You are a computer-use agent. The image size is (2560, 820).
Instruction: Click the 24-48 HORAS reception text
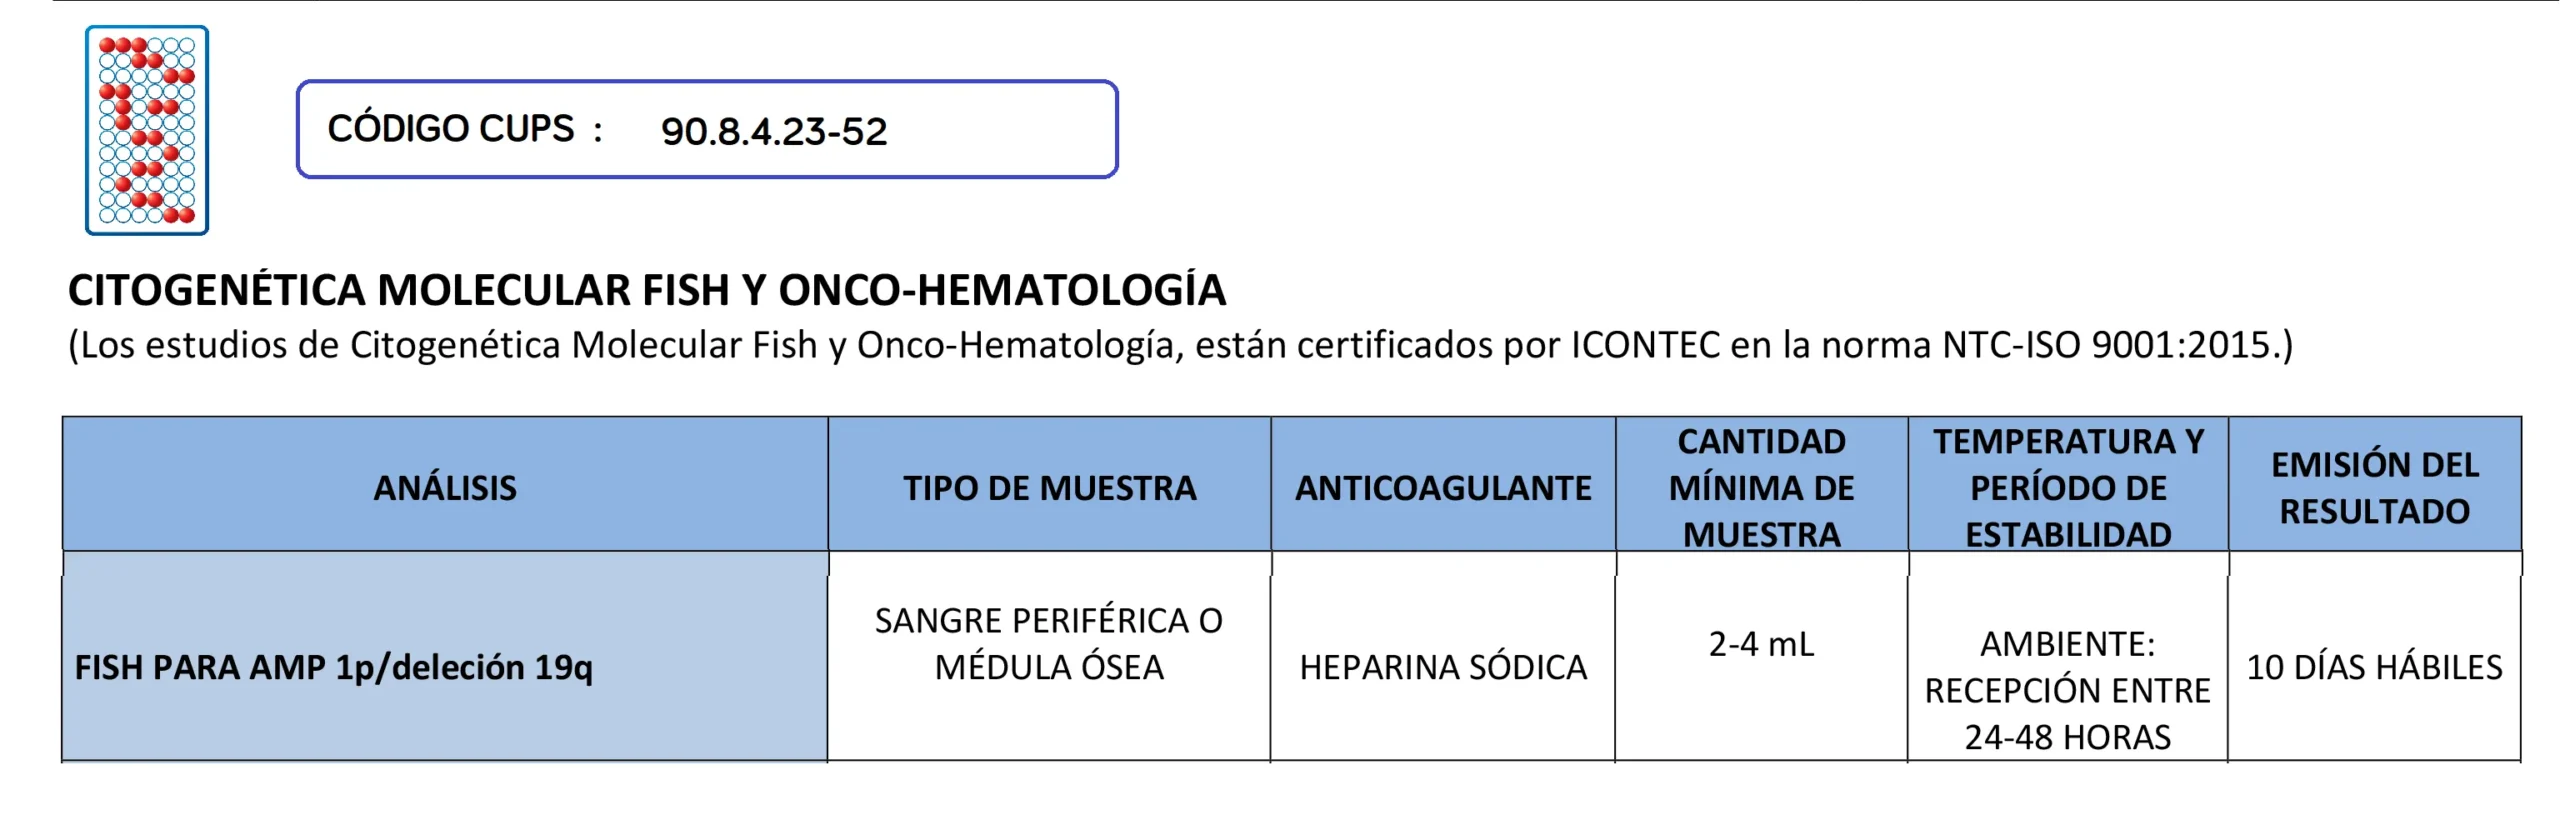tap(2068, 738)
